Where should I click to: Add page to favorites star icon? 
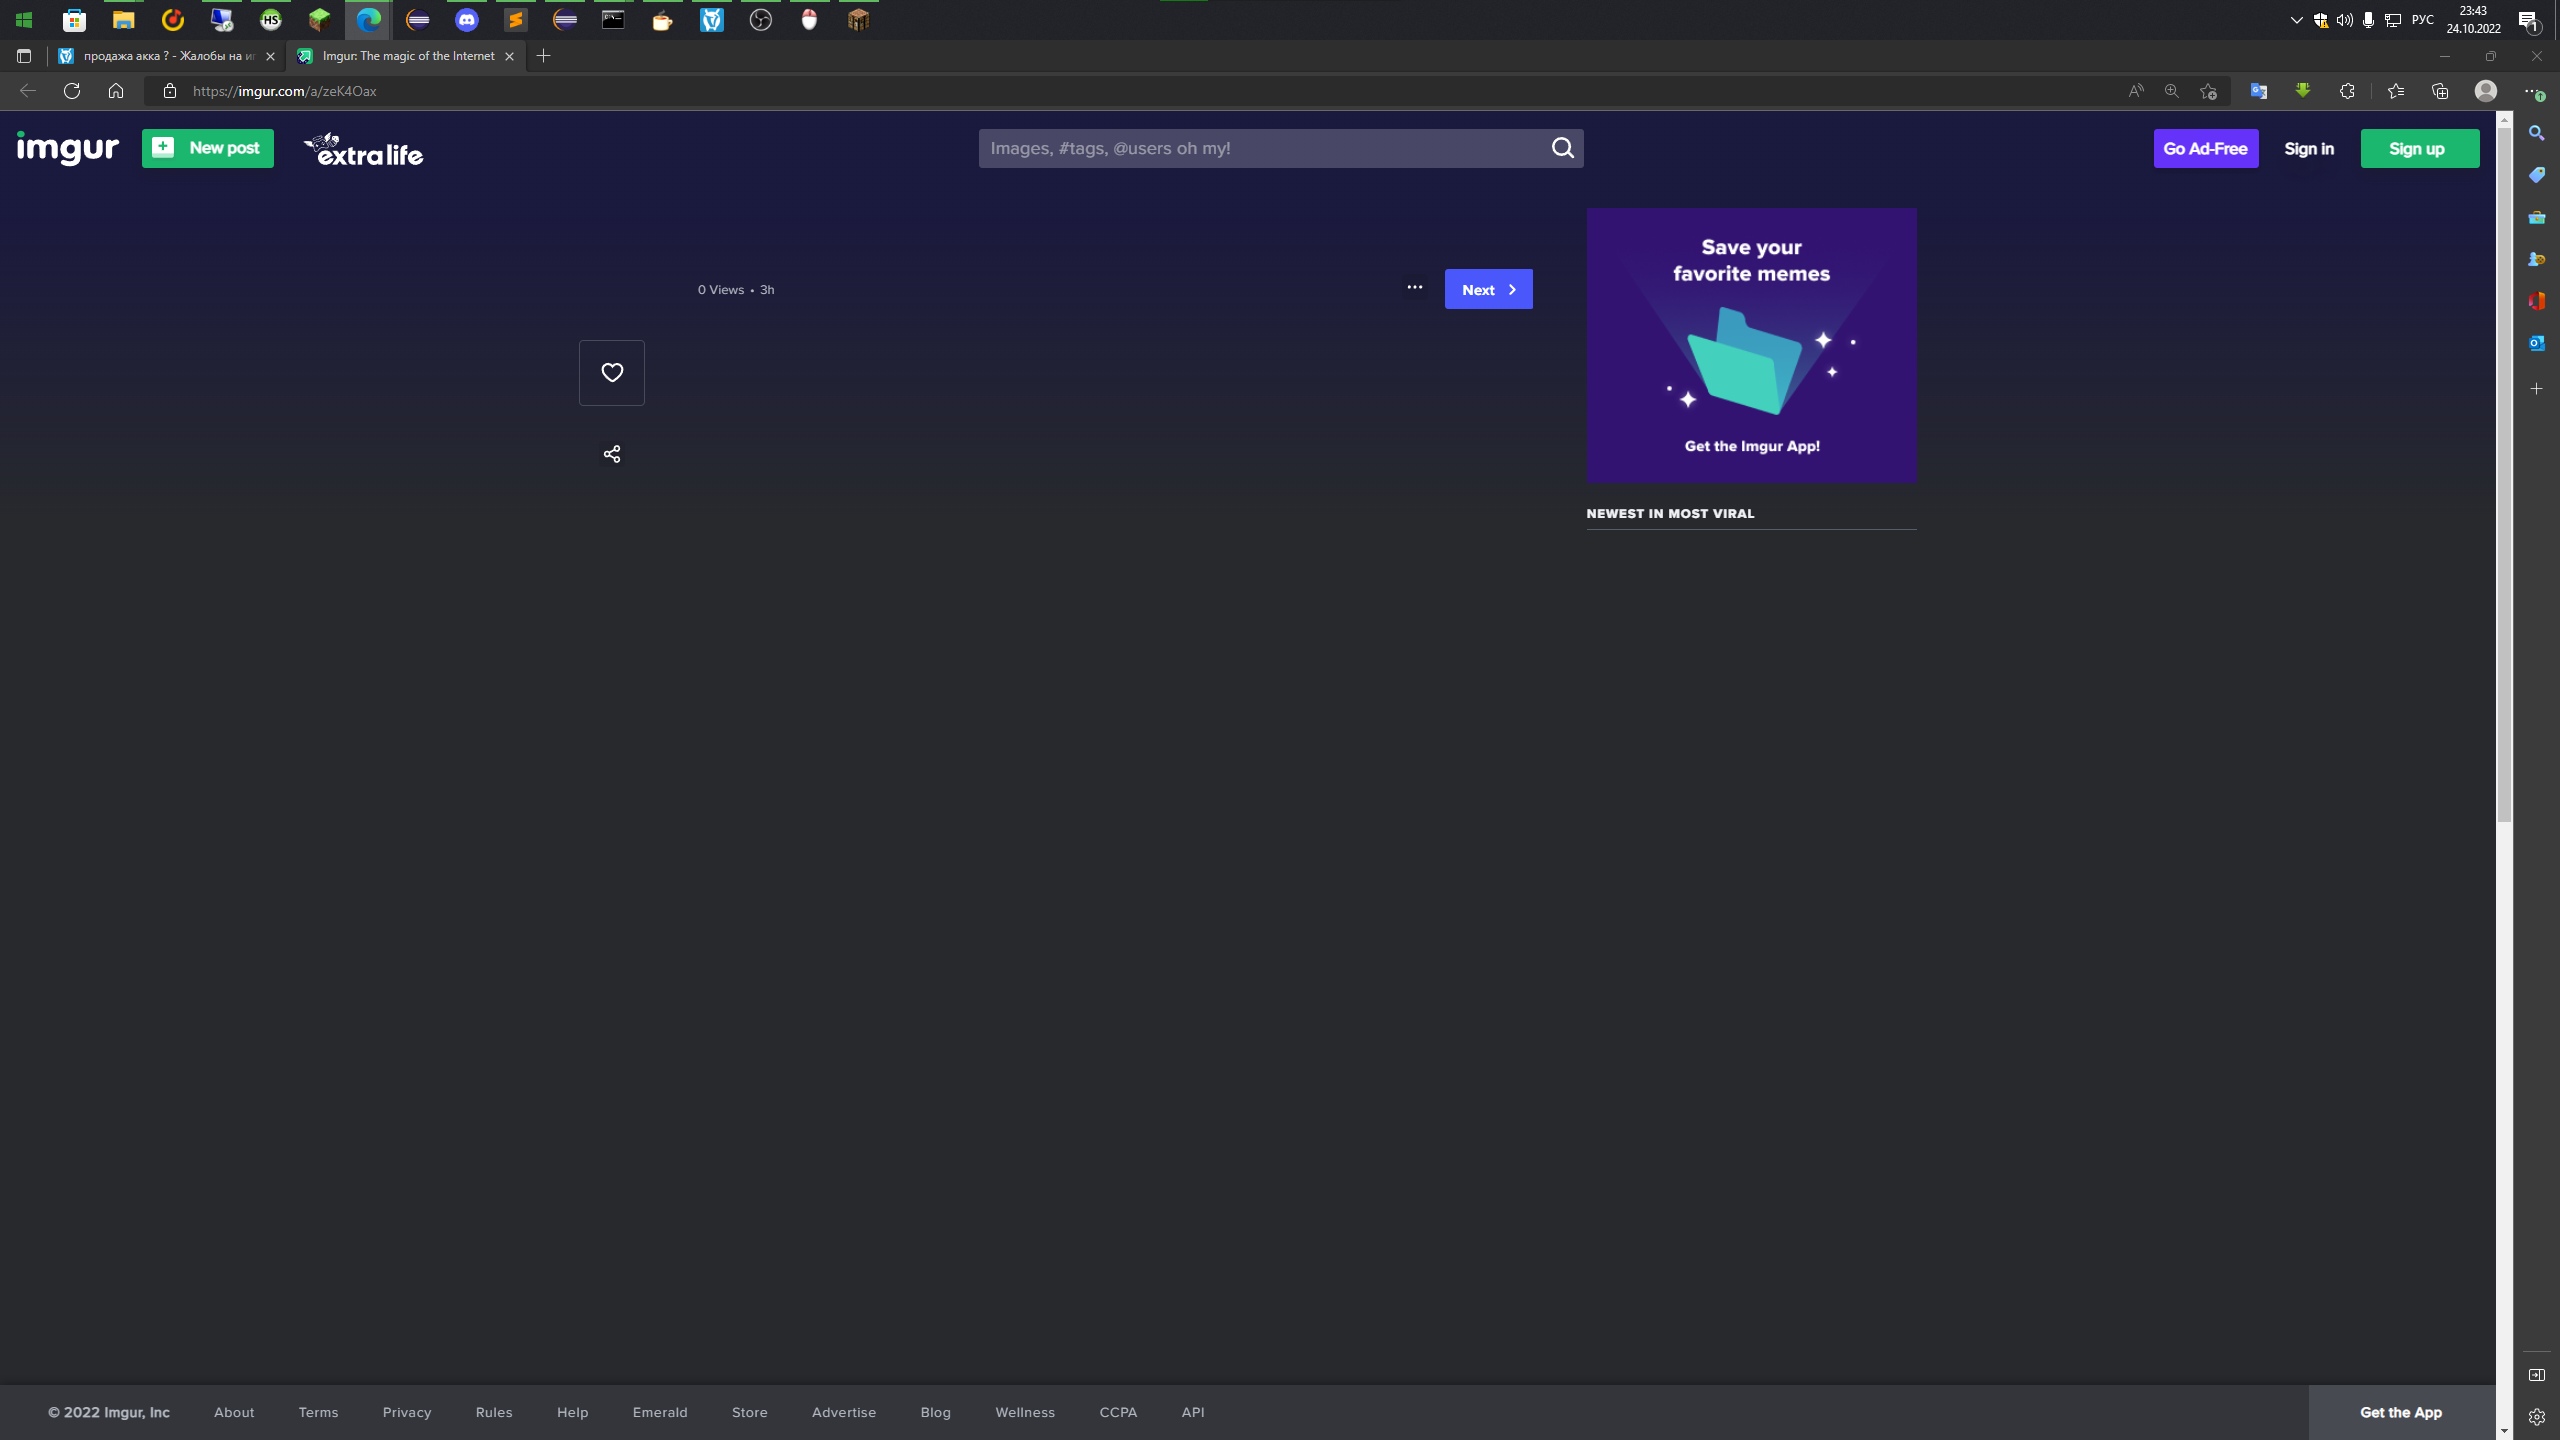click(2208, 91)
